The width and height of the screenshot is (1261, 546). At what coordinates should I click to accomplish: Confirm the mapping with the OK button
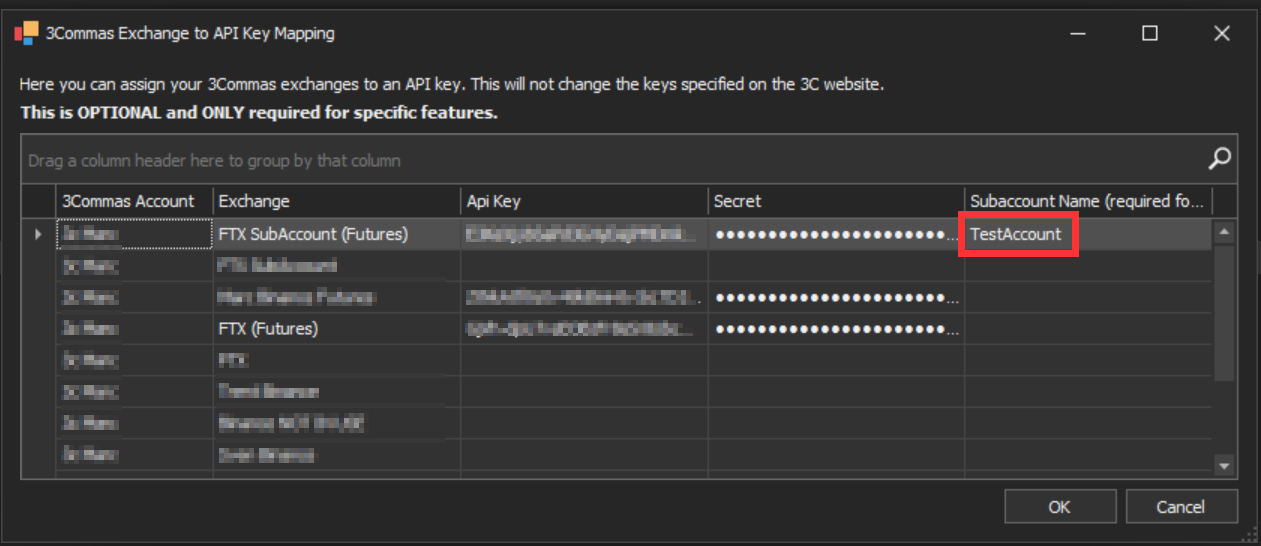pos(1060,507)
